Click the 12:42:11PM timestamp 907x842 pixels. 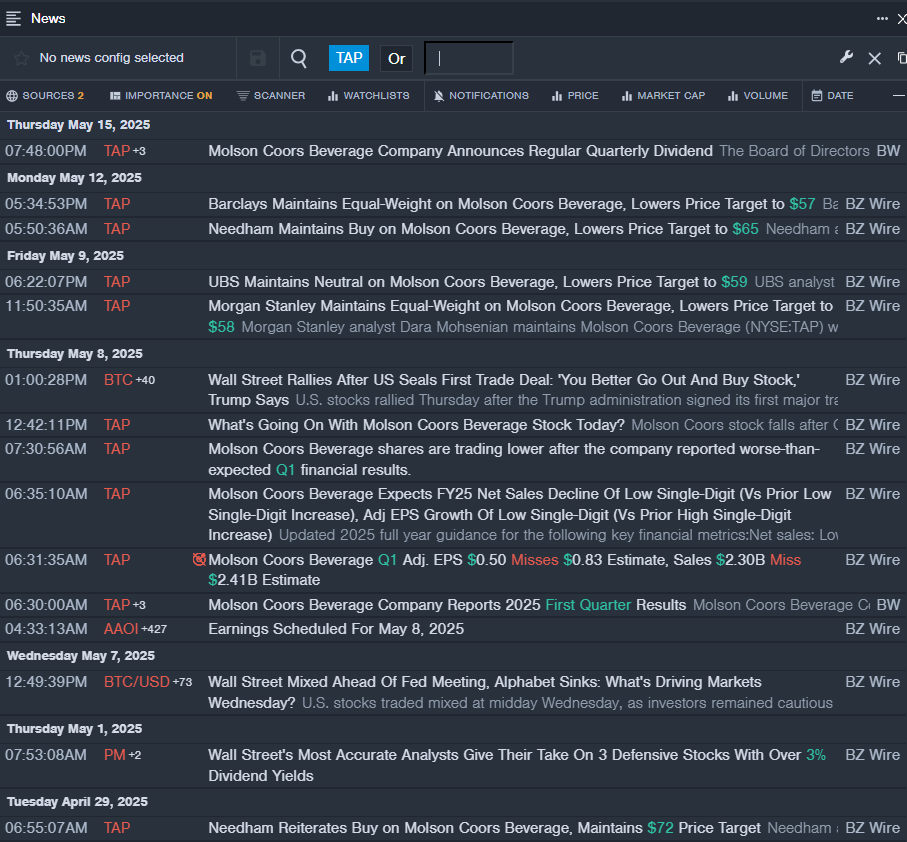tap(46, 424)
